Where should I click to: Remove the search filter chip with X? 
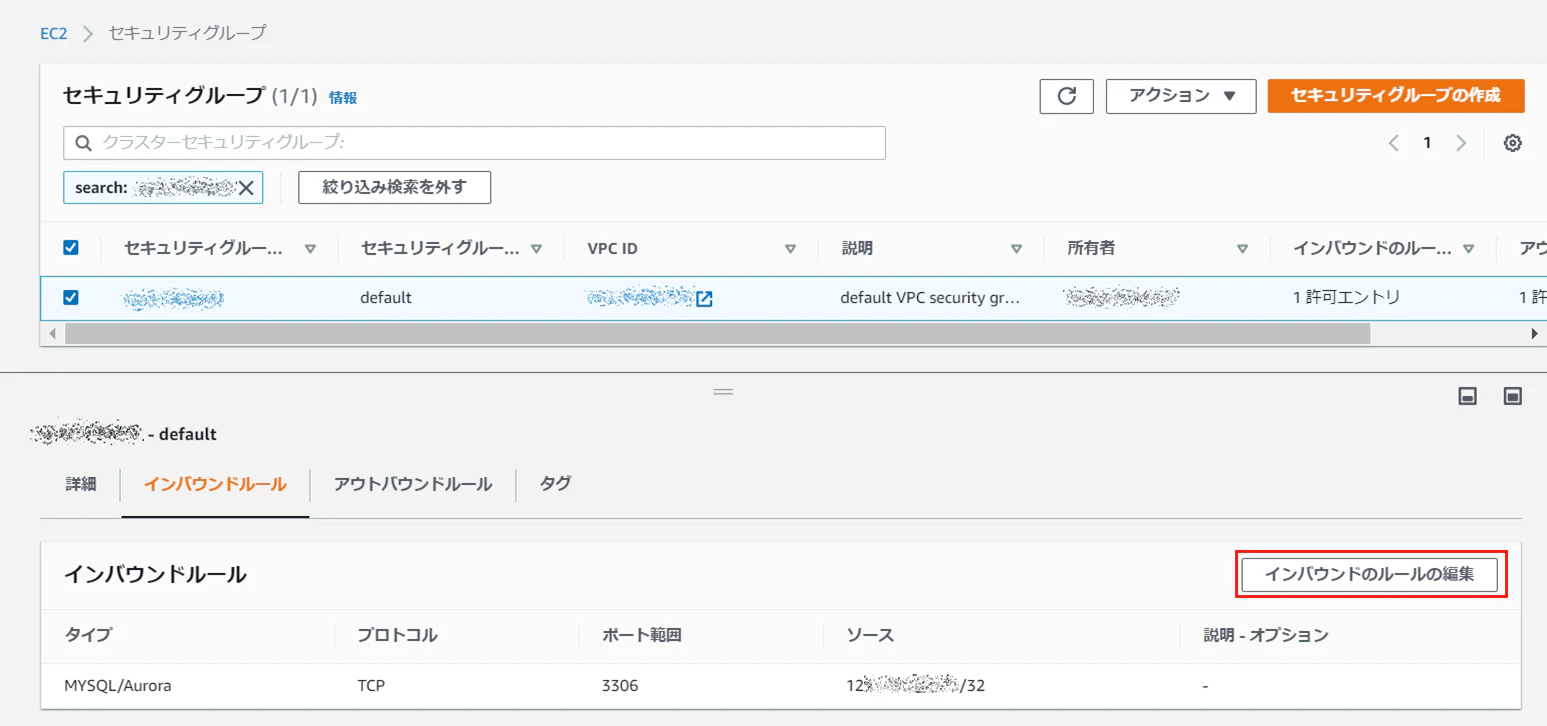[x=246, y=187]
